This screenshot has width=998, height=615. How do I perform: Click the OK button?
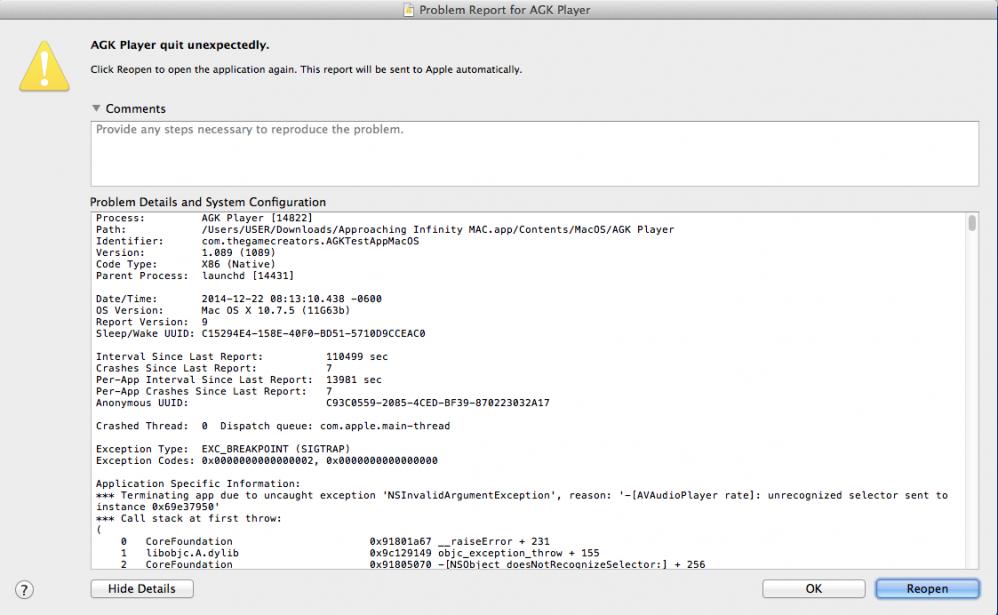(x=813, y=589)
